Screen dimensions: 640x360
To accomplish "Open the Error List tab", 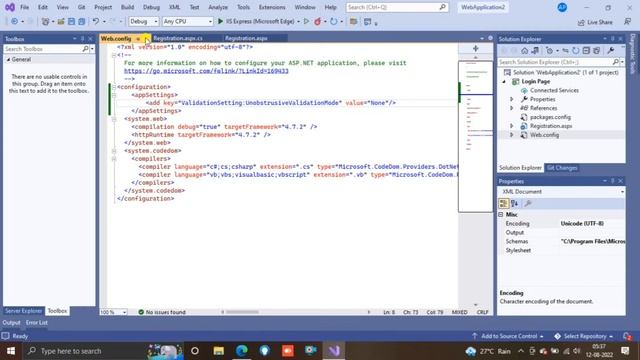I will [37, 322].
